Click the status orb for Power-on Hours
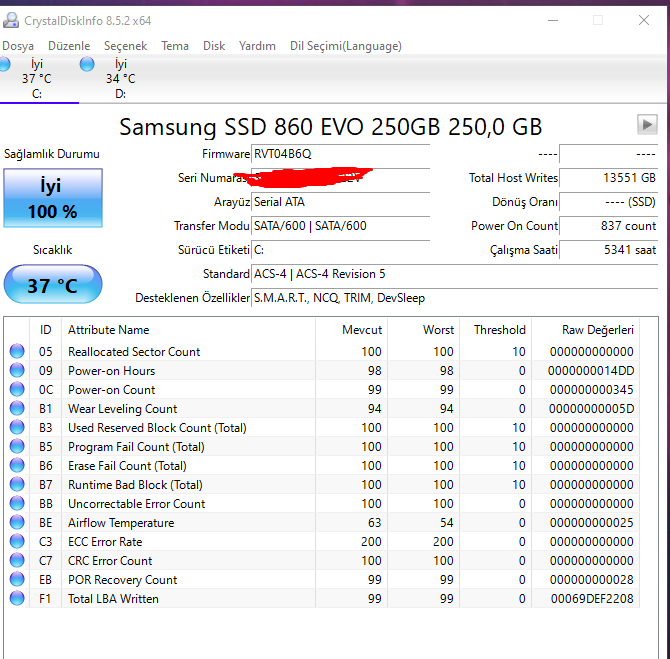The width and height of the screenshot is (670, 659). pos(17,371)
